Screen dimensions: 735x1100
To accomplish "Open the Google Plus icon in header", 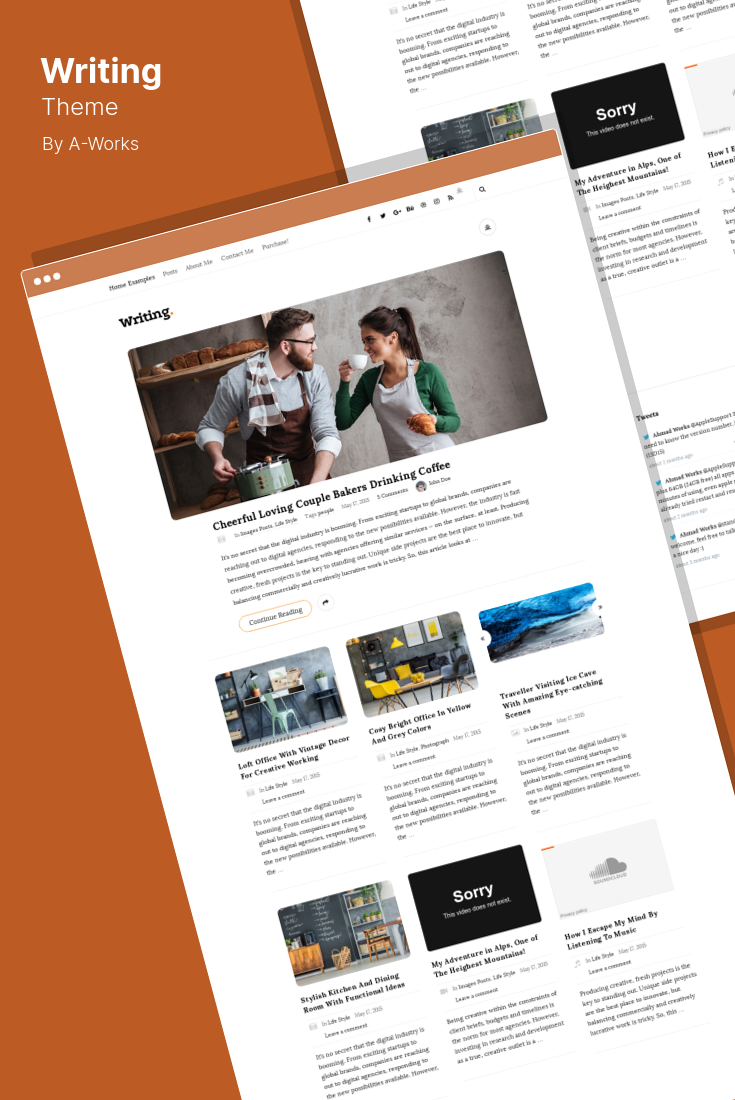I will pos(397,212).
